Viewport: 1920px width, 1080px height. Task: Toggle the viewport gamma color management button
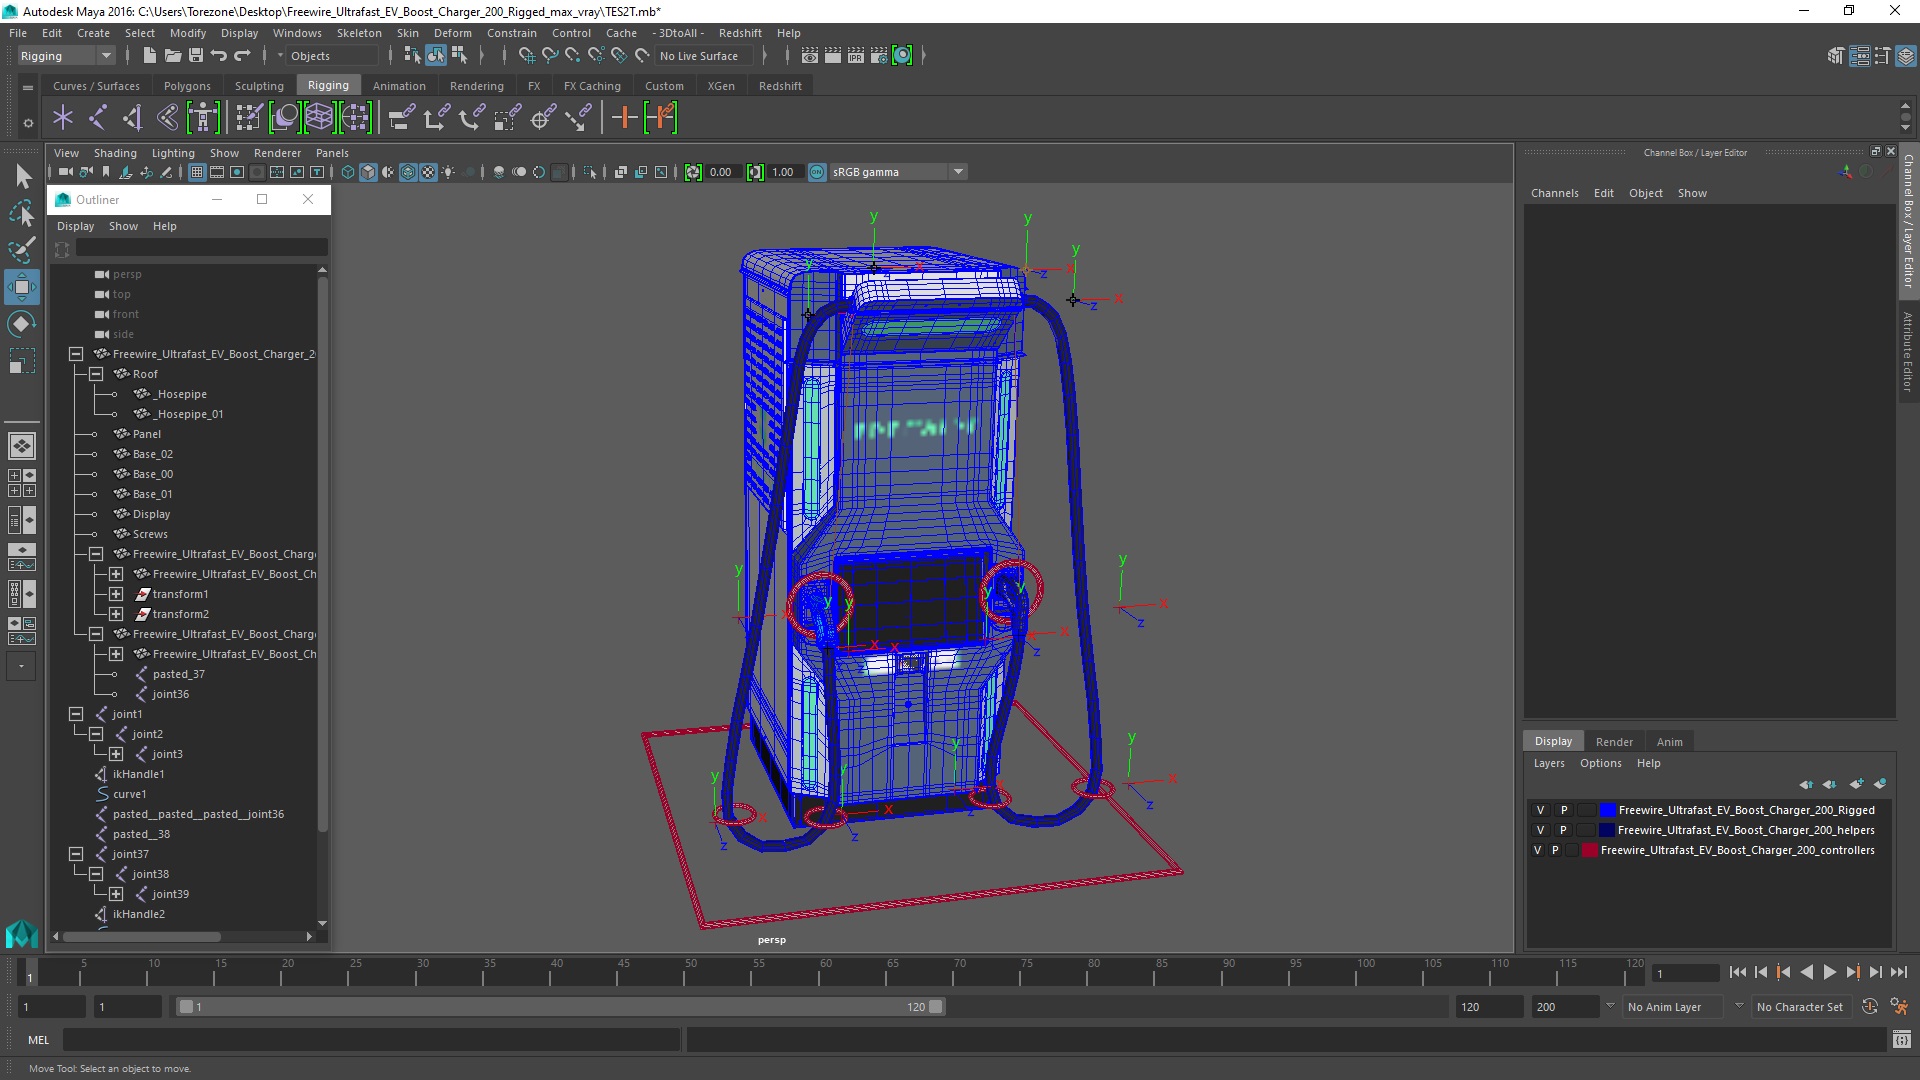(817, 172)
